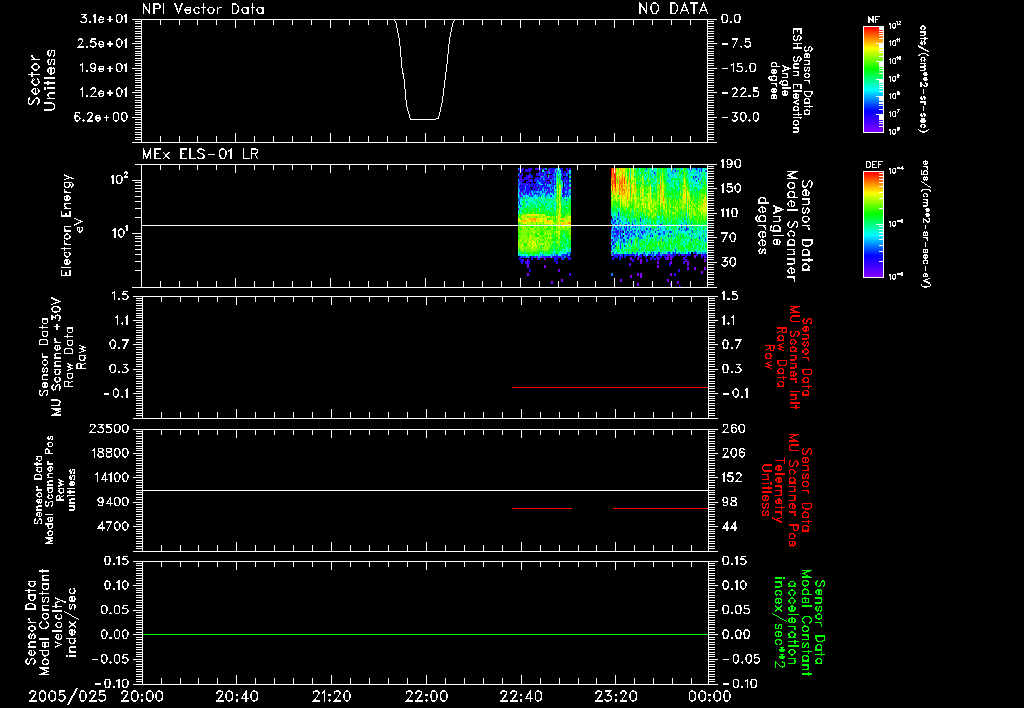The height and width of the screenshot is (708, 1024).
Task: Click the green constant velocity line
Action: point(425,634)
